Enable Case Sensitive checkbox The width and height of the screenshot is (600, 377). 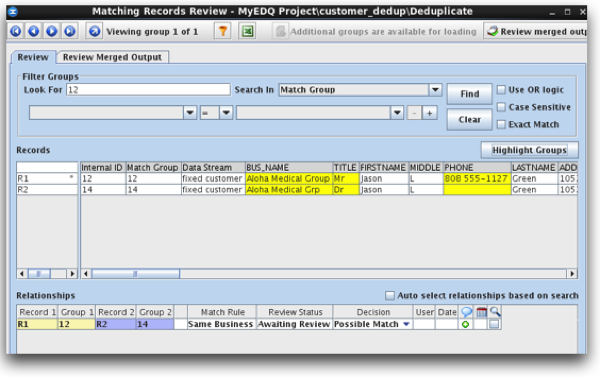501,107
